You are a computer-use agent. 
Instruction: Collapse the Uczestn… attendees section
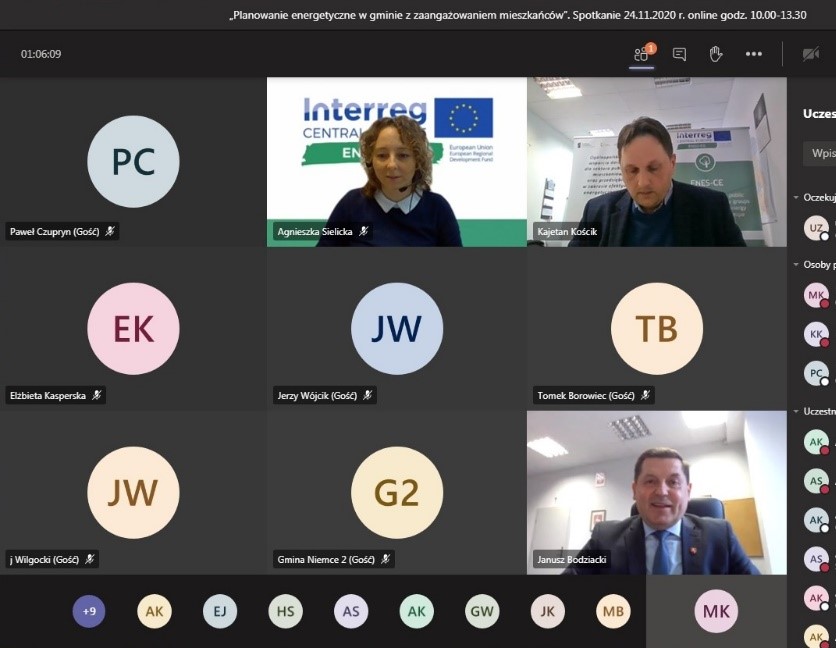click(797, 411)
